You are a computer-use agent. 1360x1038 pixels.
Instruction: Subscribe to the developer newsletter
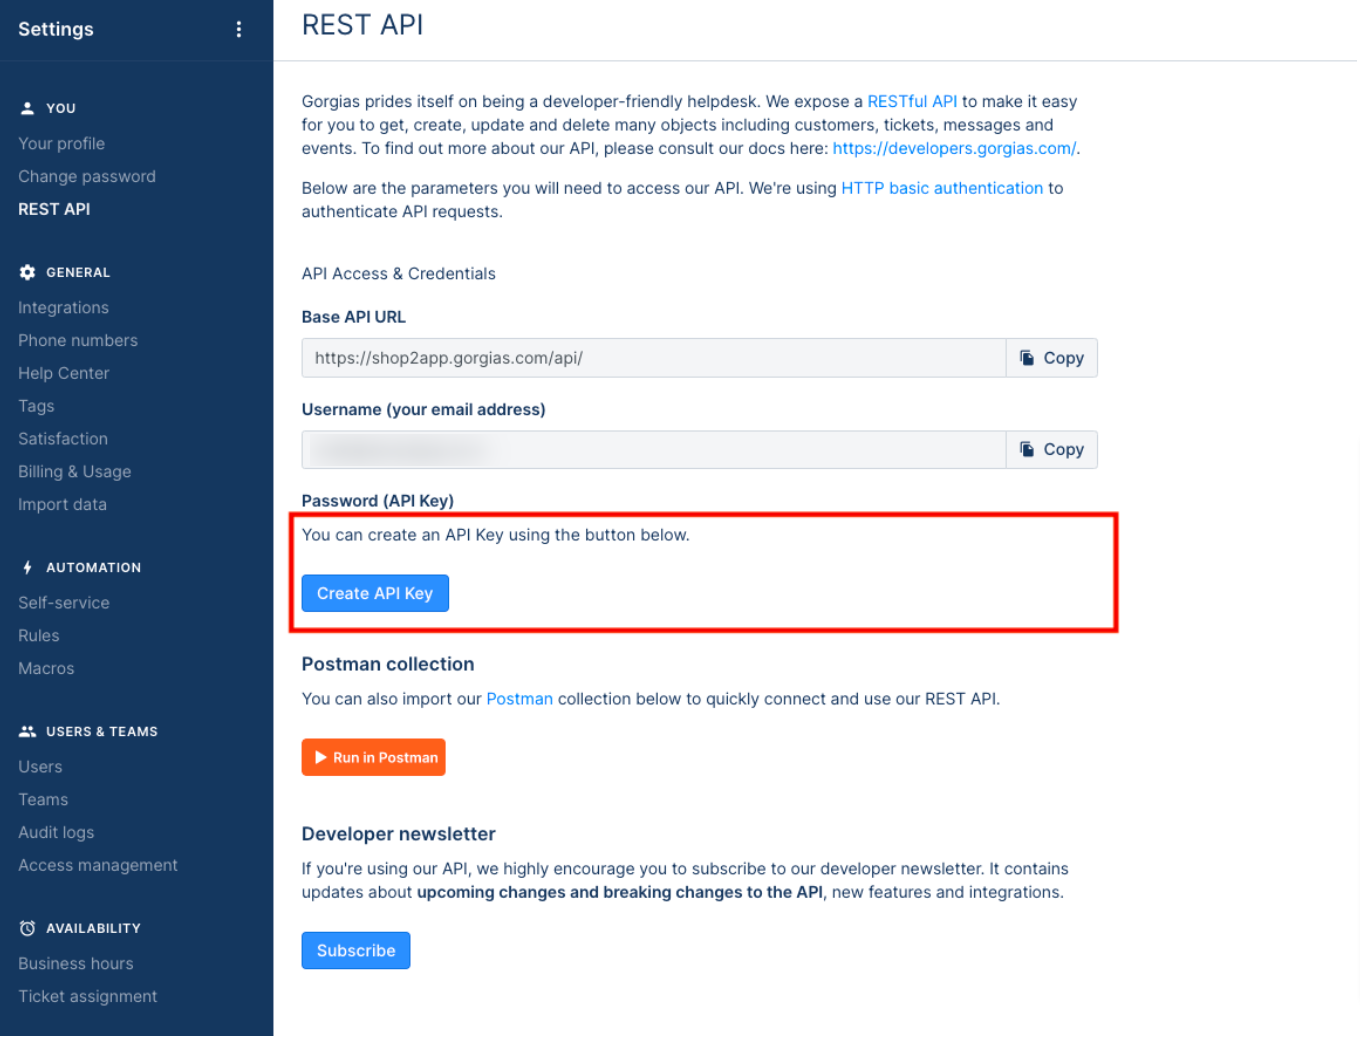pos(356,950)
